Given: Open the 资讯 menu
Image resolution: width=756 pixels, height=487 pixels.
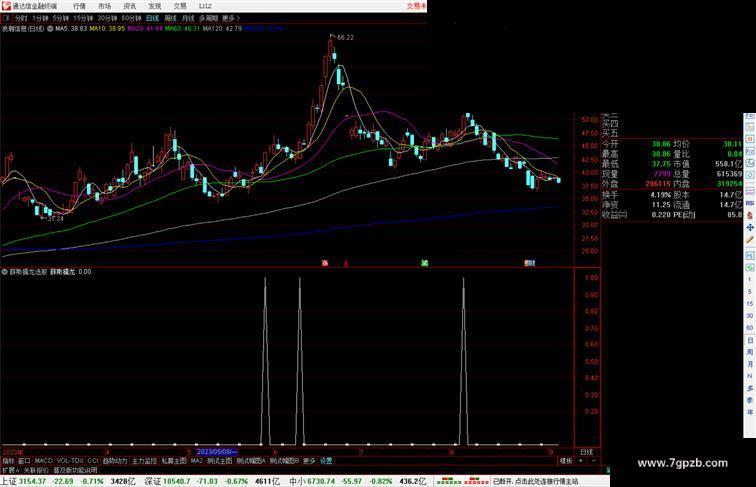Looking at the screenshot, I should (130, 6).
